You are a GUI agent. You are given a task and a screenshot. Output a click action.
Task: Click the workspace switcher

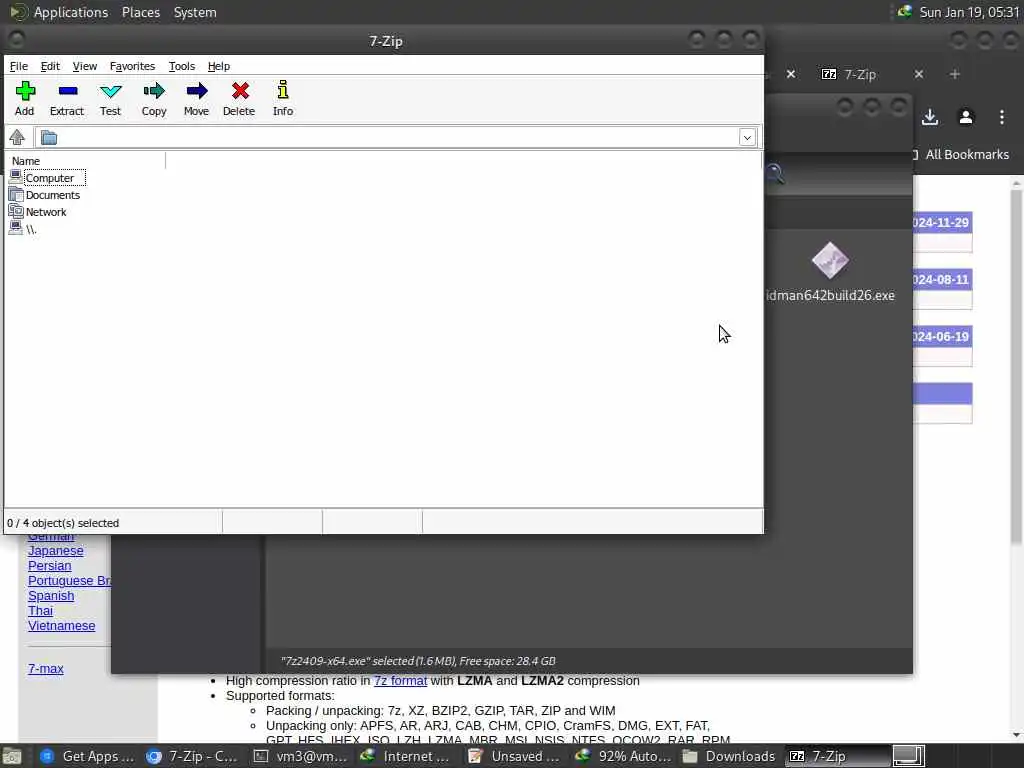coord(909,756)
